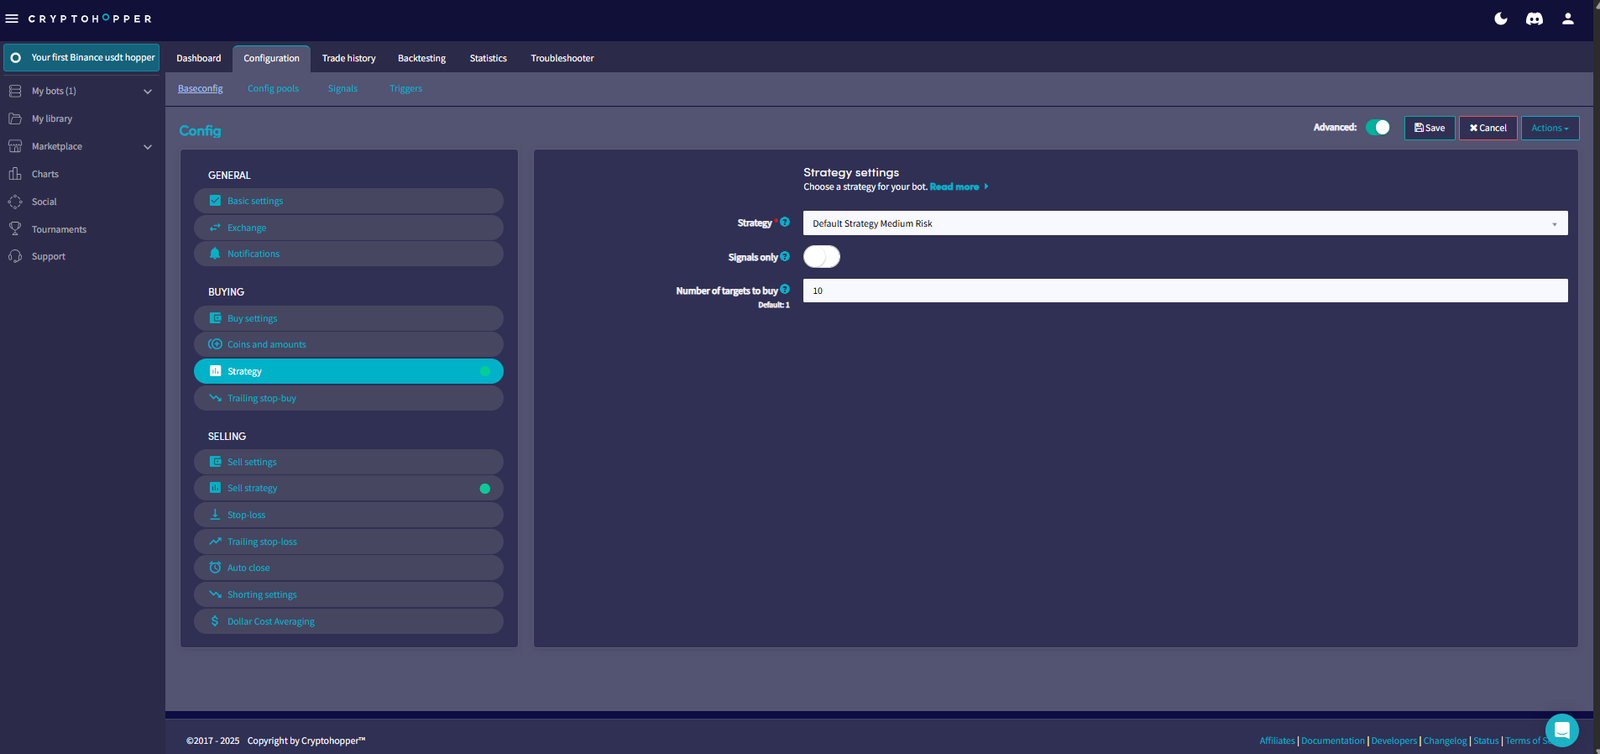Open the Signals sub-tab
Screen dimensions: 1600x754
343,89
